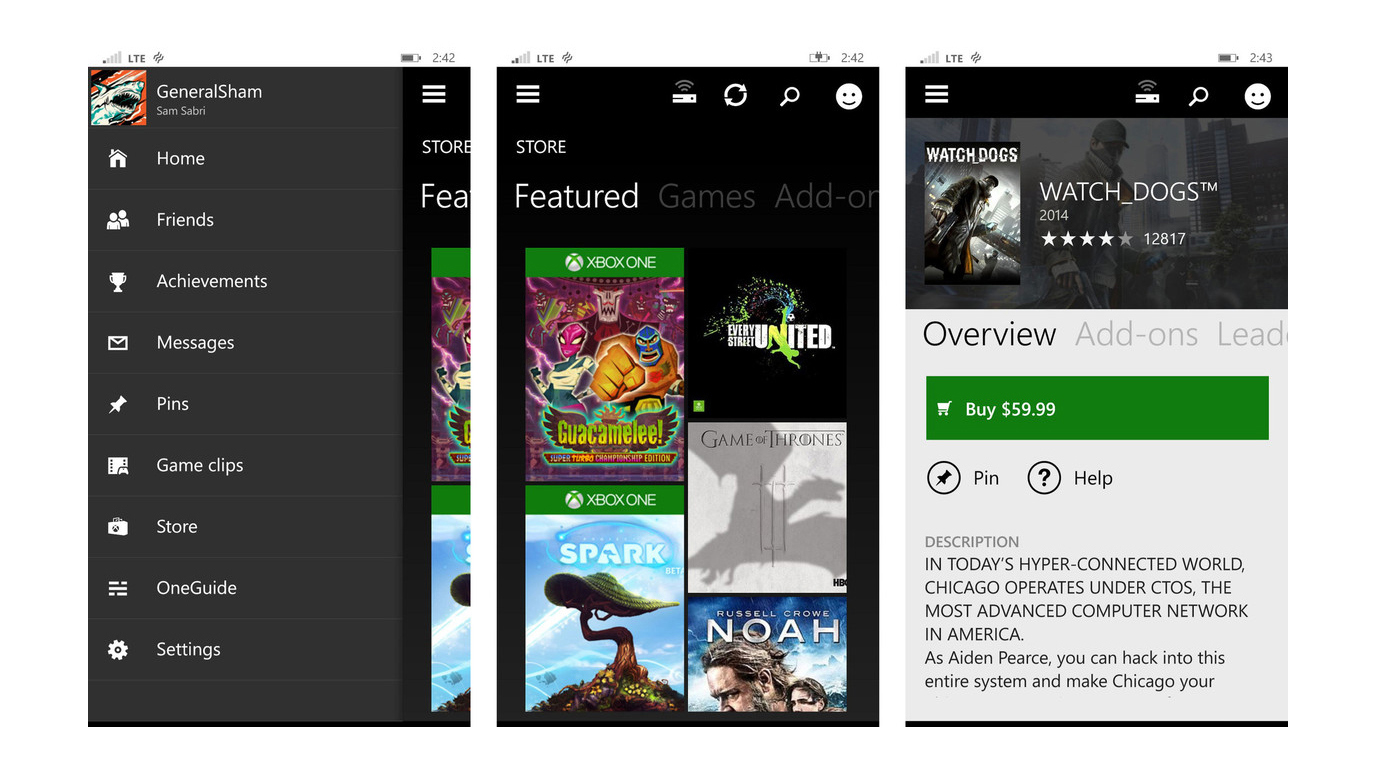Connect to console on Store Featured screen
The image size is (1377, 775).
point(684,93)
